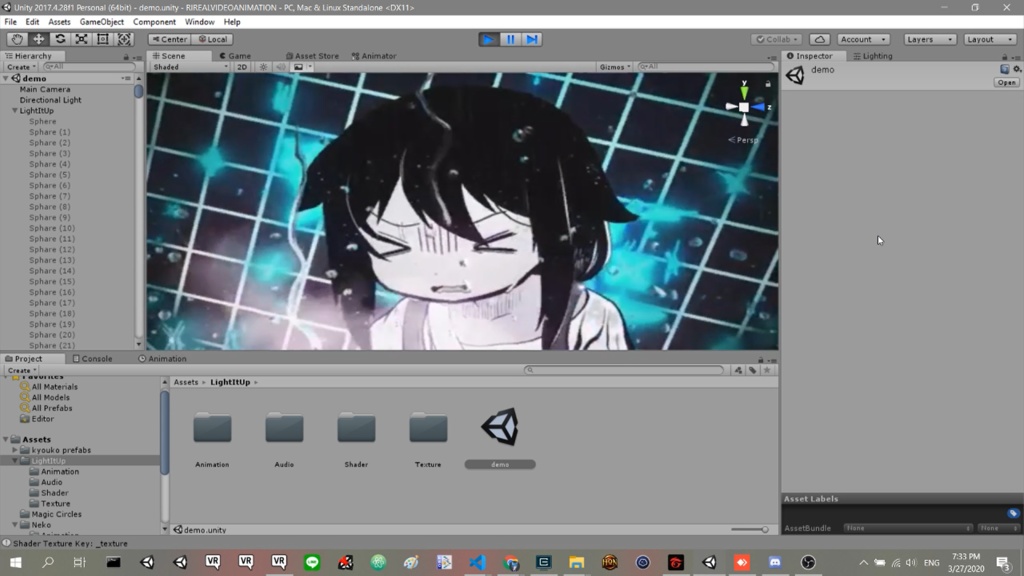Open the File menu
Image resolution: width=1024 pixels, height=576 pixels.
tap(10, 22)
